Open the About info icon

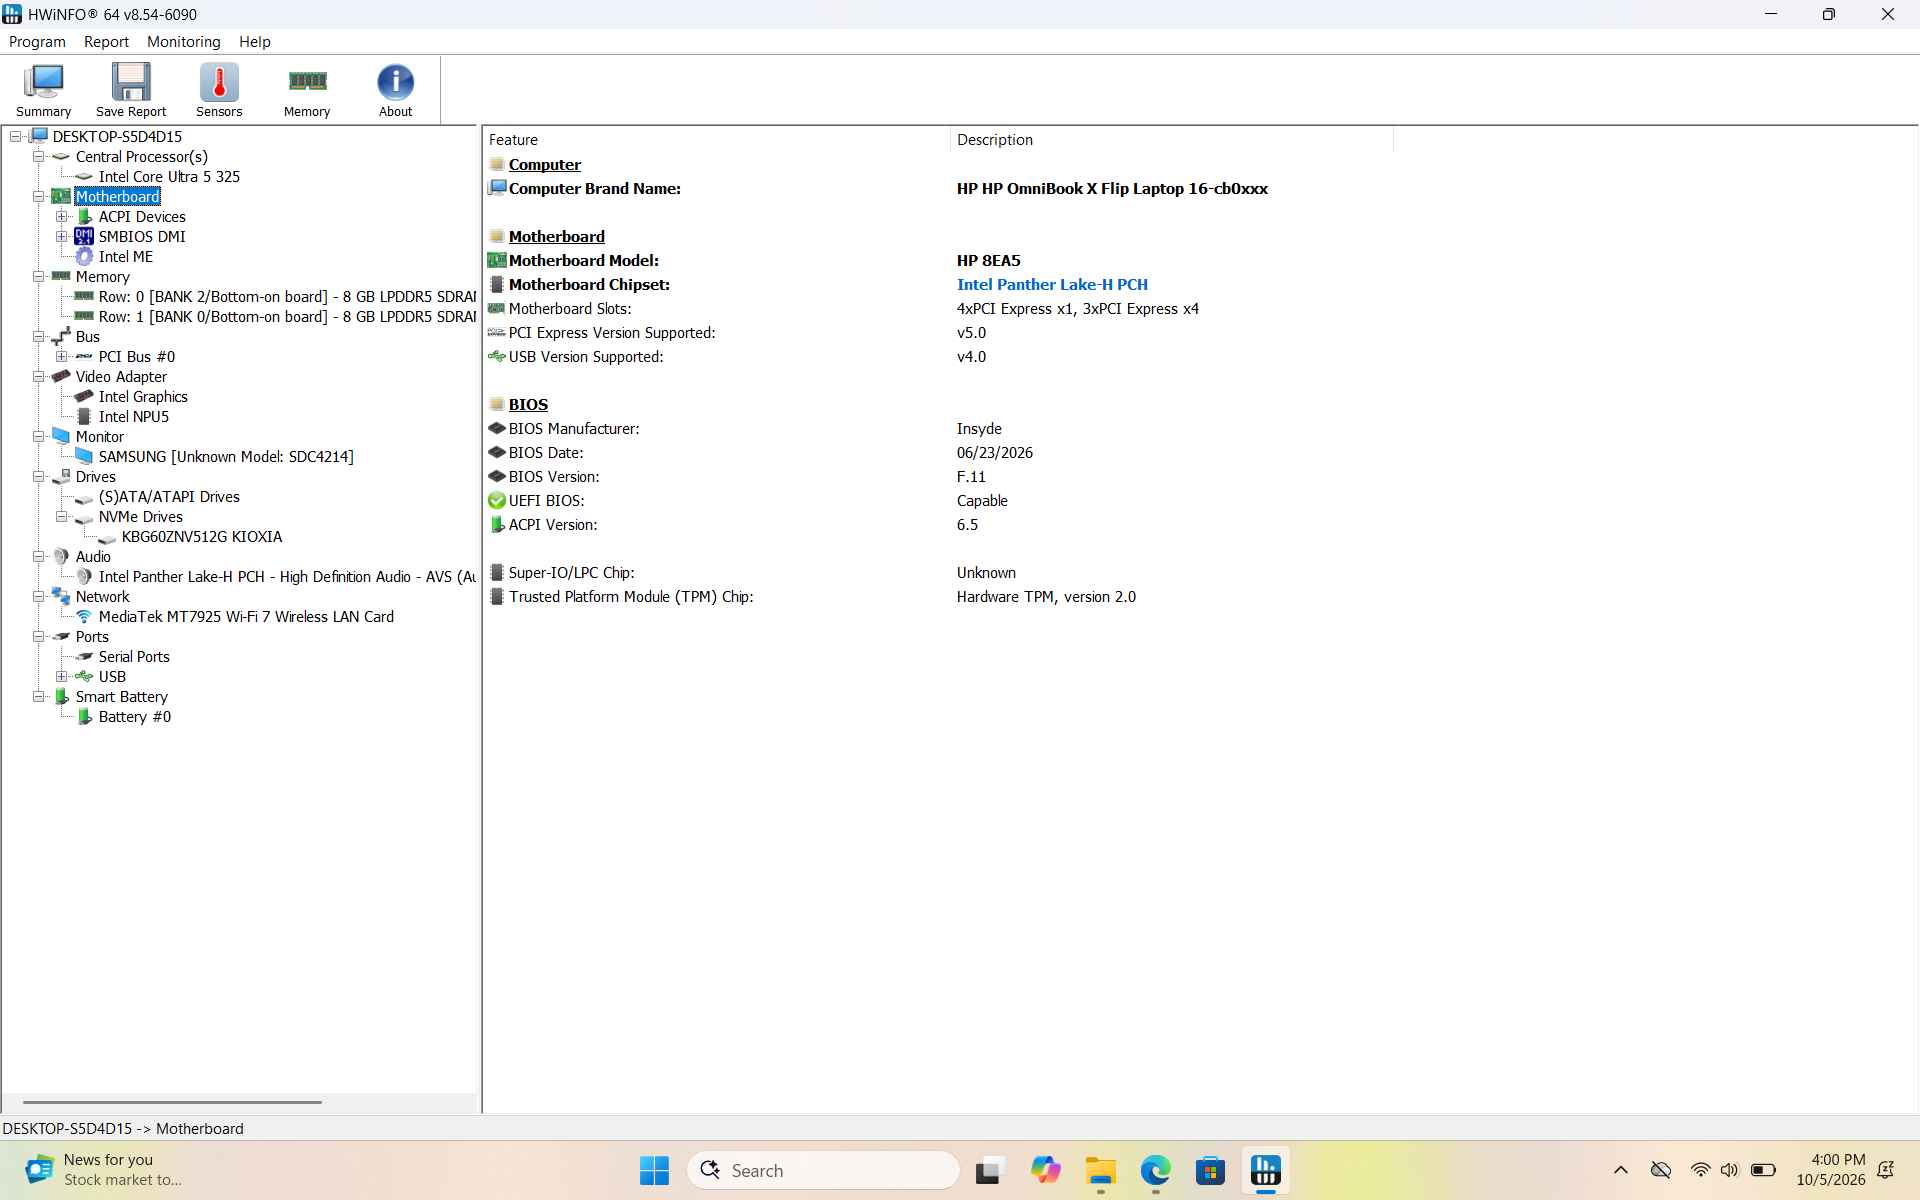[395, 90]
